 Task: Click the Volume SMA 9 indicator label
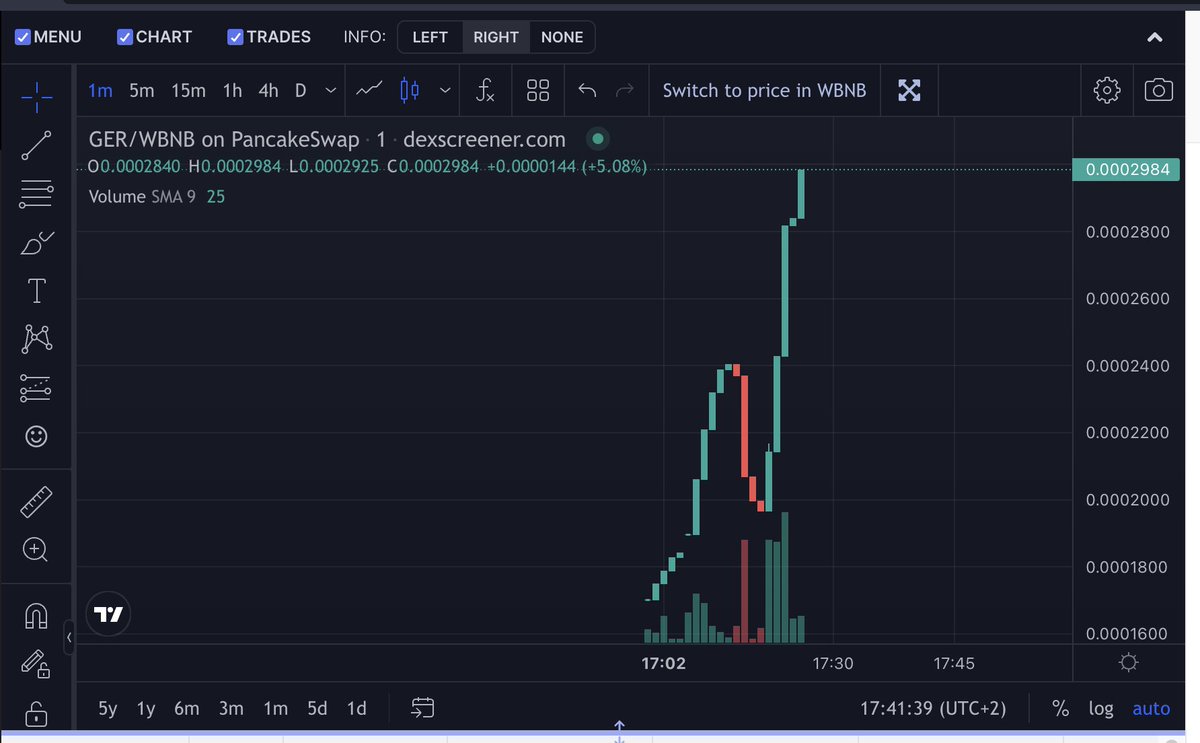tap(142, 196)
